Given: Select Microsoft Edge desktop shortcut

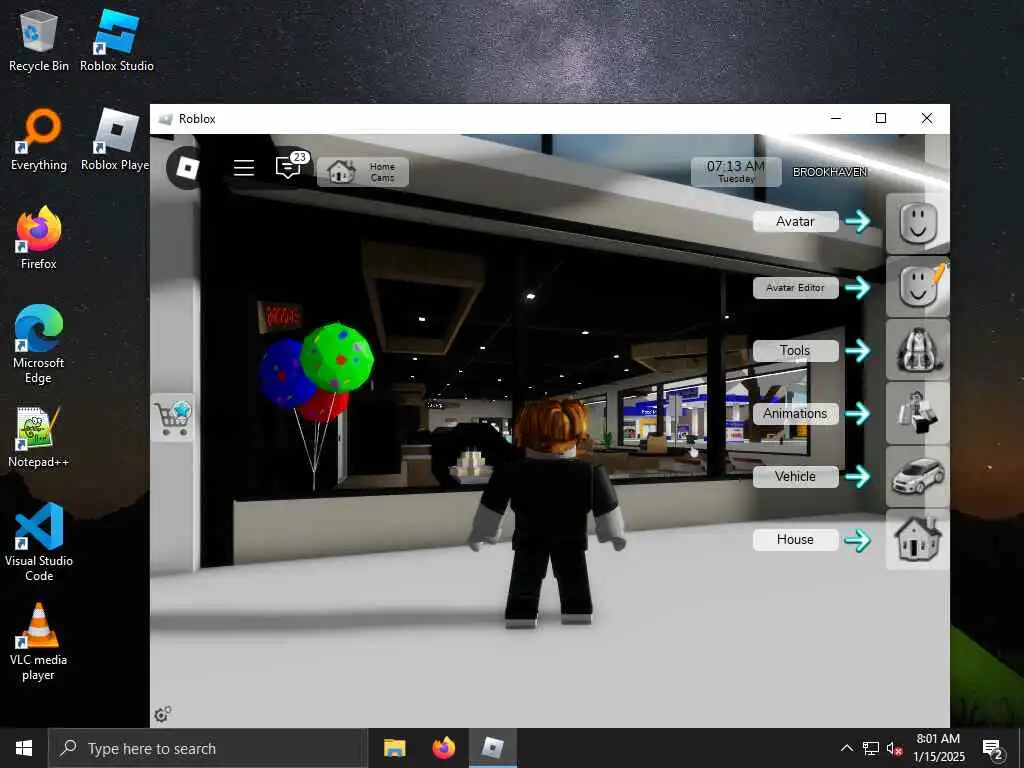Looking at the screenshot, I should pos(39,344).
